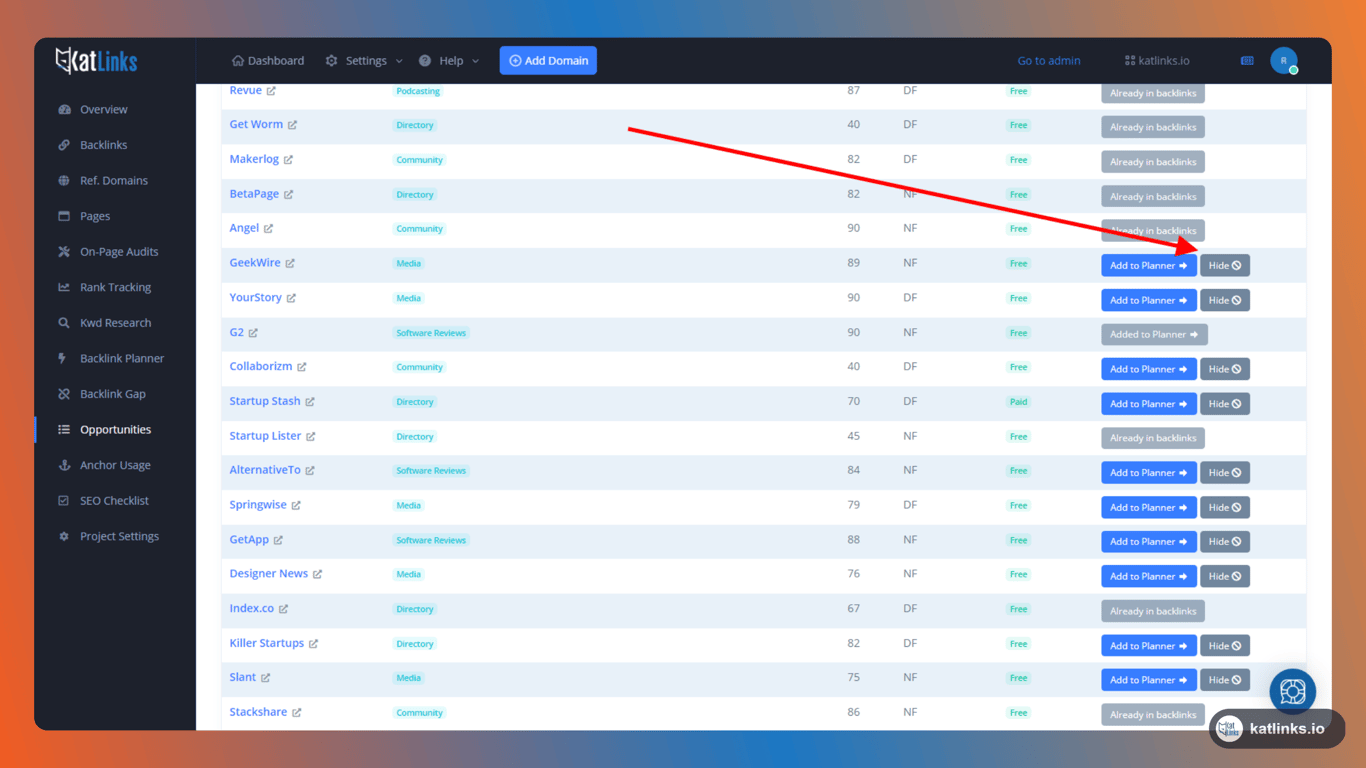Open AlternativeTo's external link icon
Image resolution: width=1366 pixels, height=768 pixels.
310,471
